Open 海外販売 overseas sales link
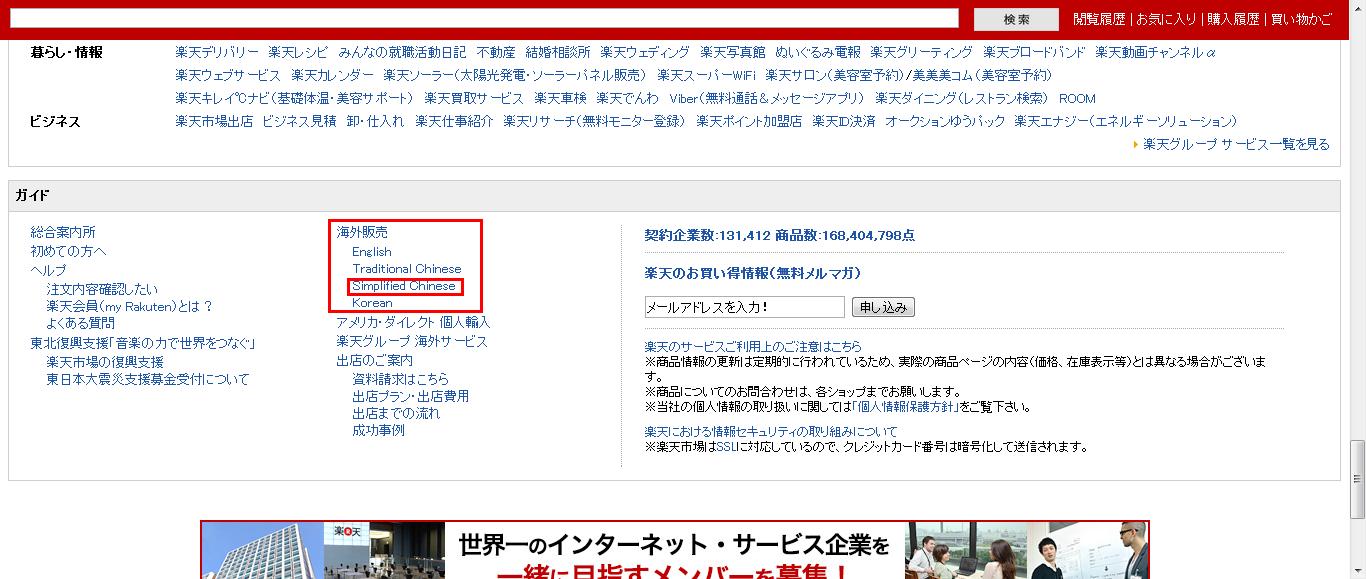 click(x=362, y=231)
